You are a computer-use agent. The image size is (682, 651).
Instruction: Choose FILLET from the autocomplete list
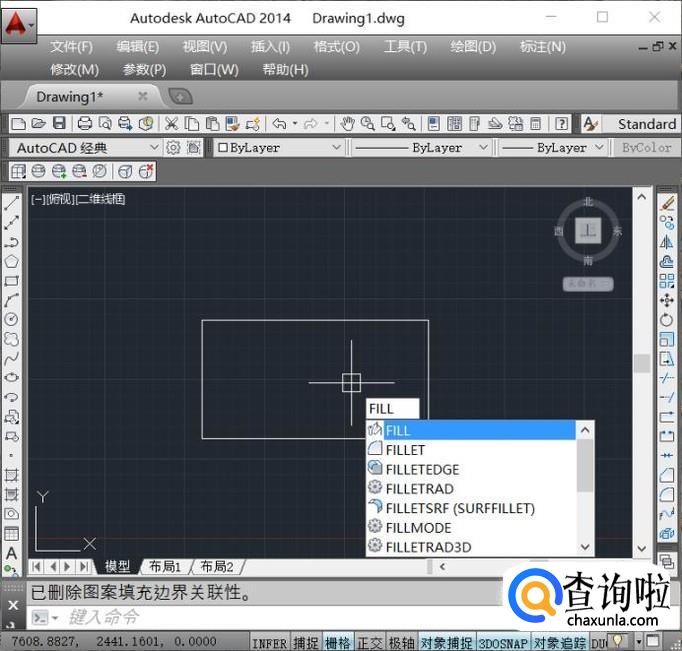click(x=405, y=450)
